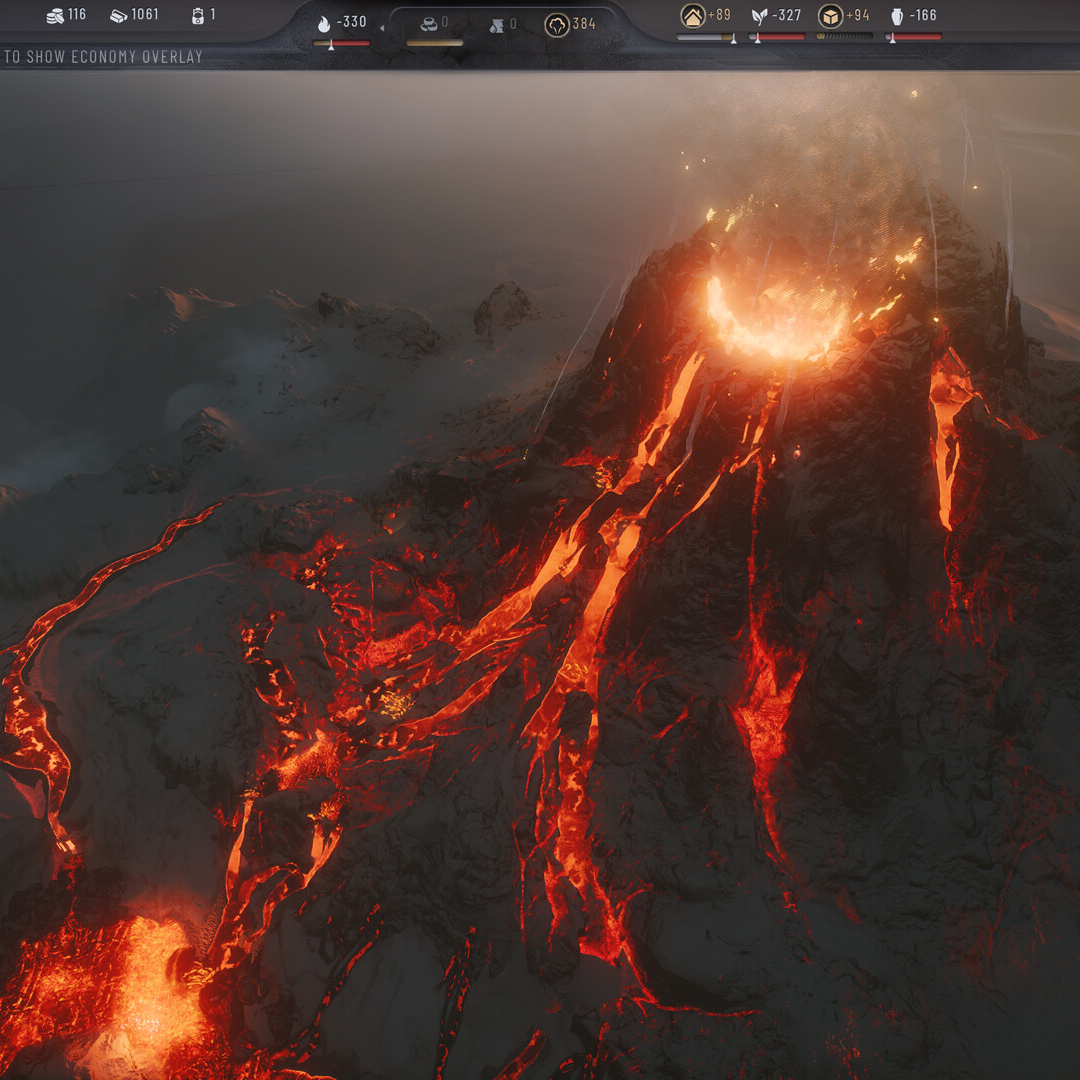1080x1080 pixels.
Task: Click the -327 leaf value
Action: tap(786, 15)
